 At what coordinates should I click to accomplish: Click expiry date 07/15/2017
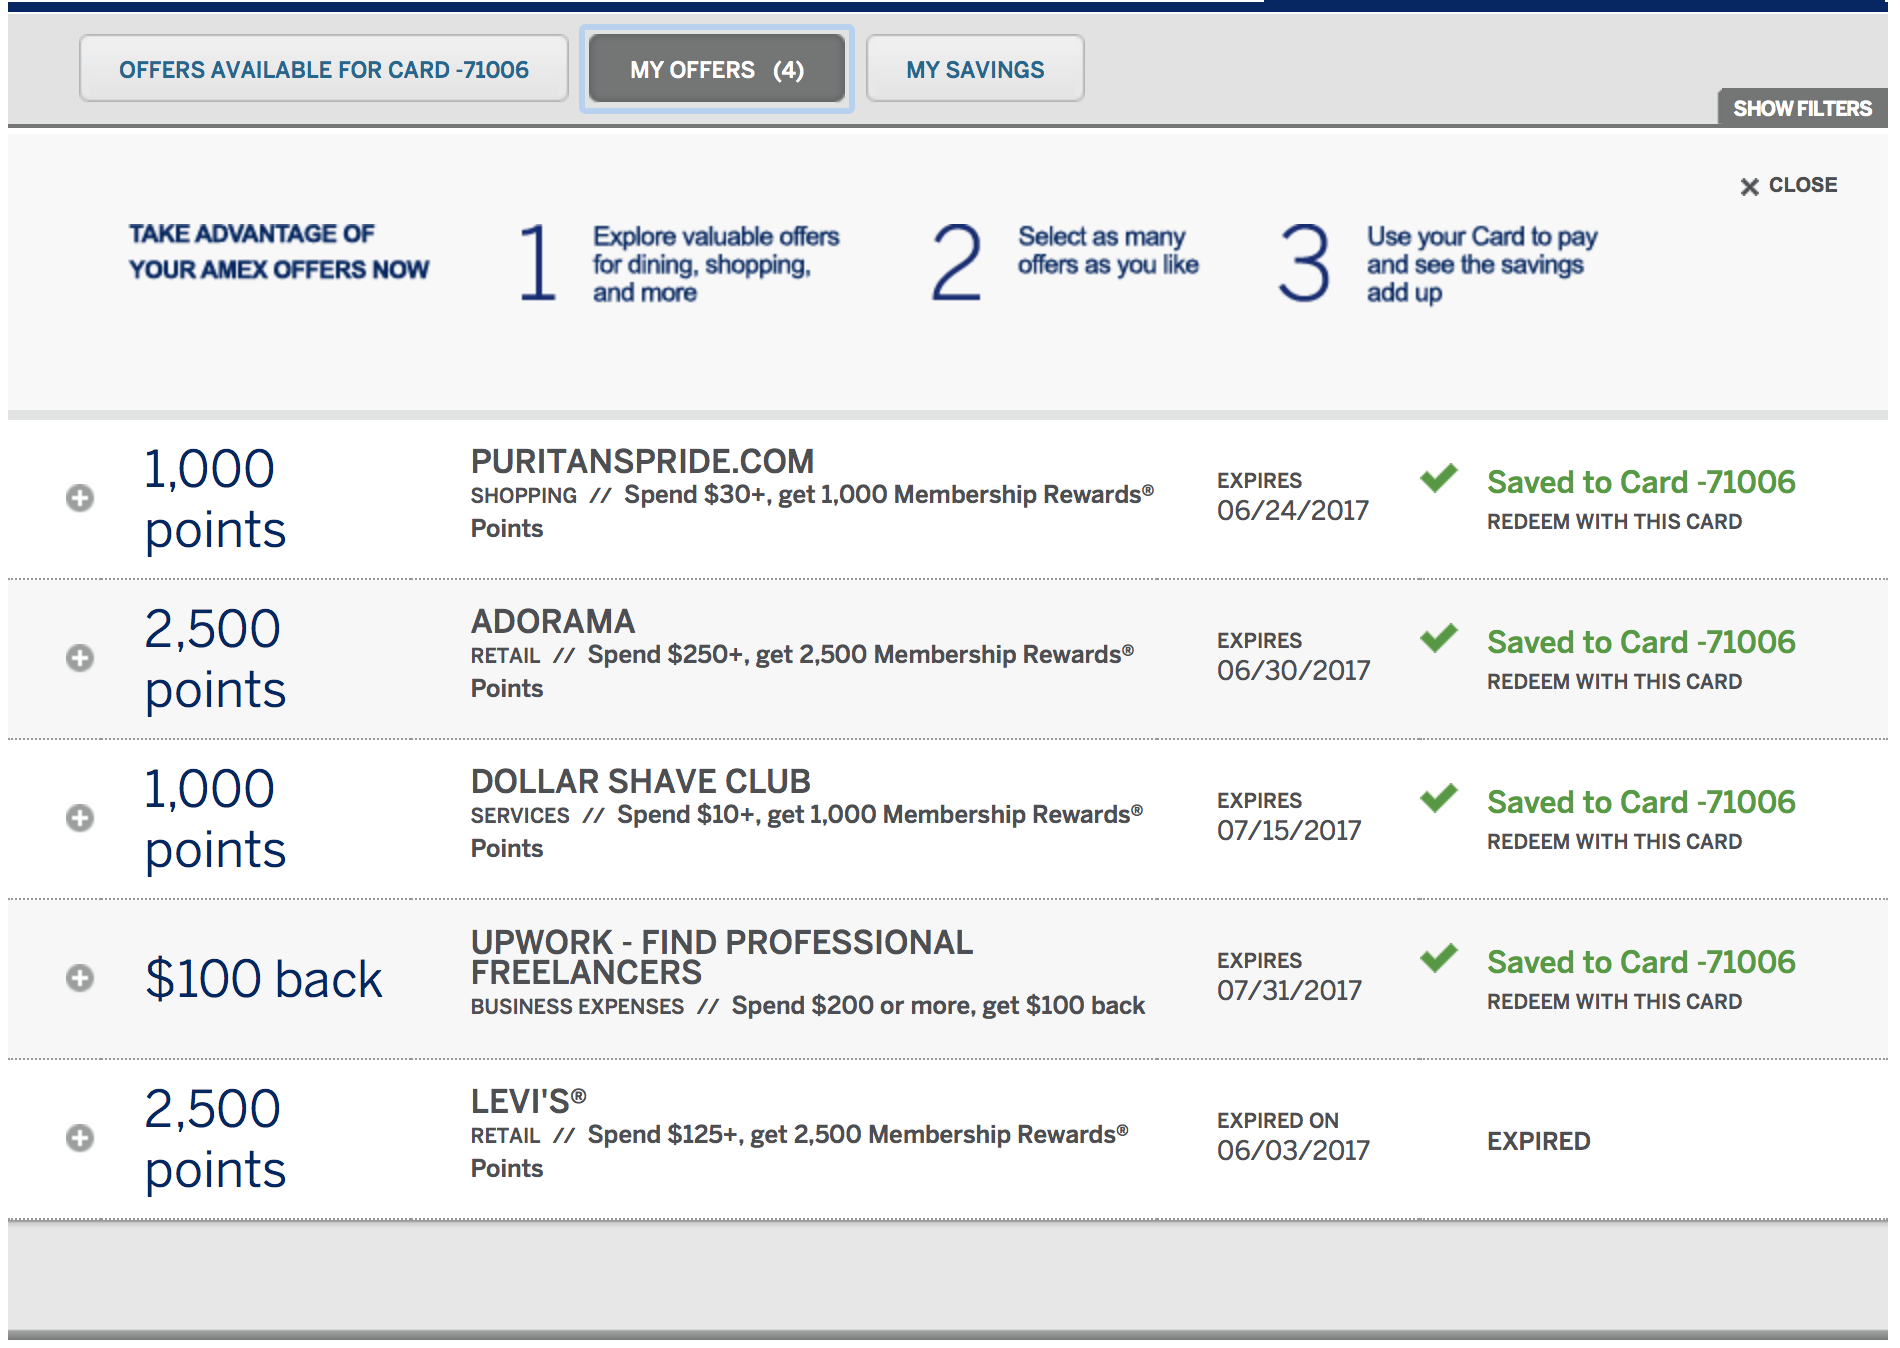(x=1289, y=830)
